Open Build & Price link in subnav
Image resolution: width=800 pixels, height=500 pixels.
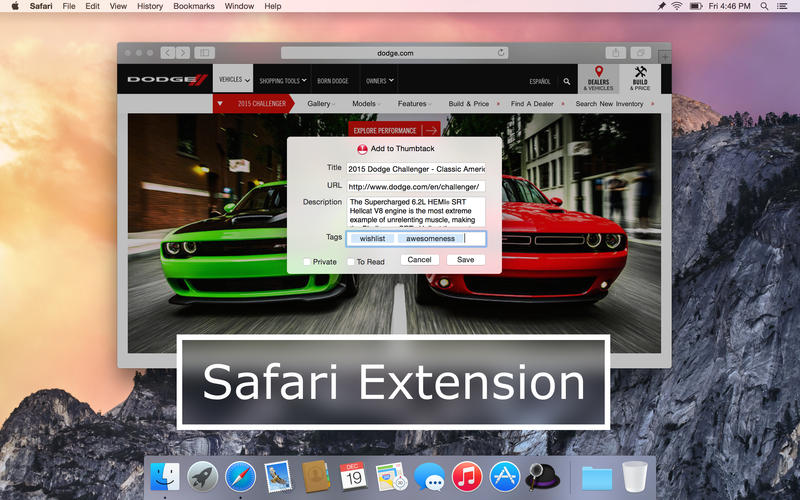[x=469, y=104]
